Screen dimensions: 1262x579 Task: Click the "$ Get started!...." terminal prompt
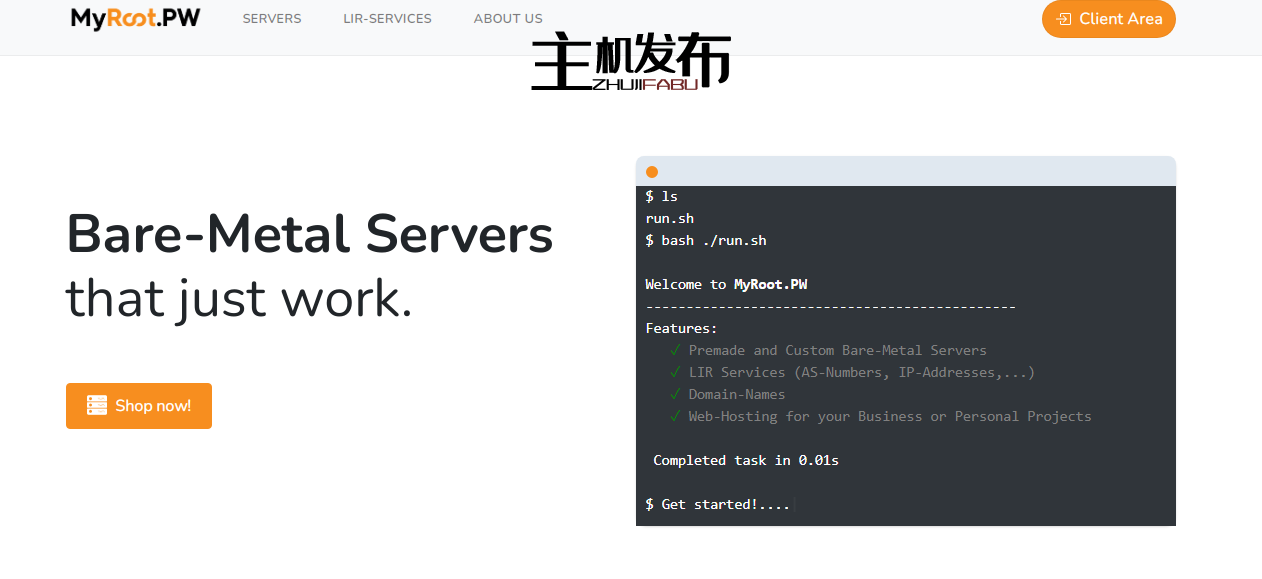tap(718, 504)
